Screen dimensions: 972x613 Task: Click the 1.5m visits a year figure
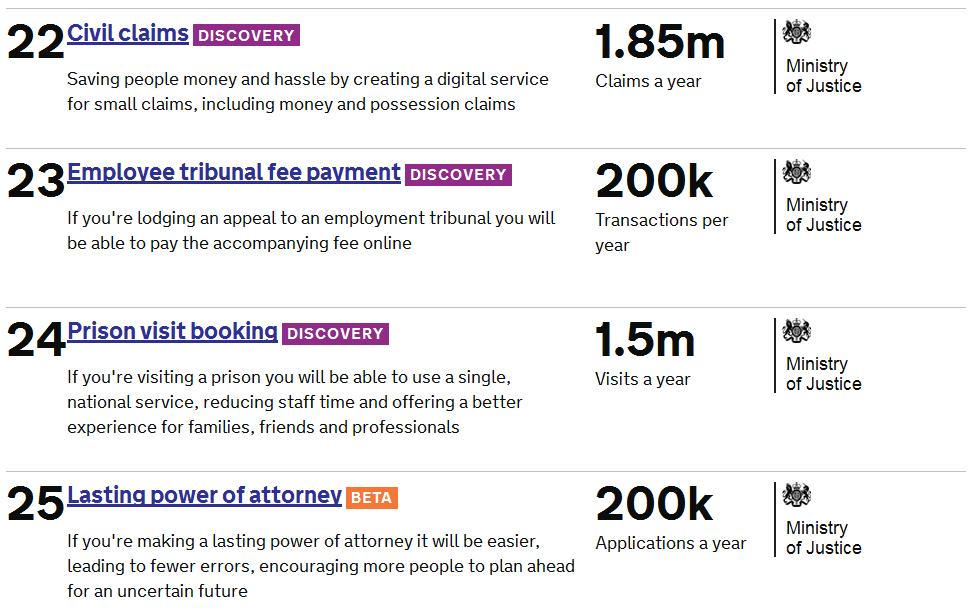645,340
